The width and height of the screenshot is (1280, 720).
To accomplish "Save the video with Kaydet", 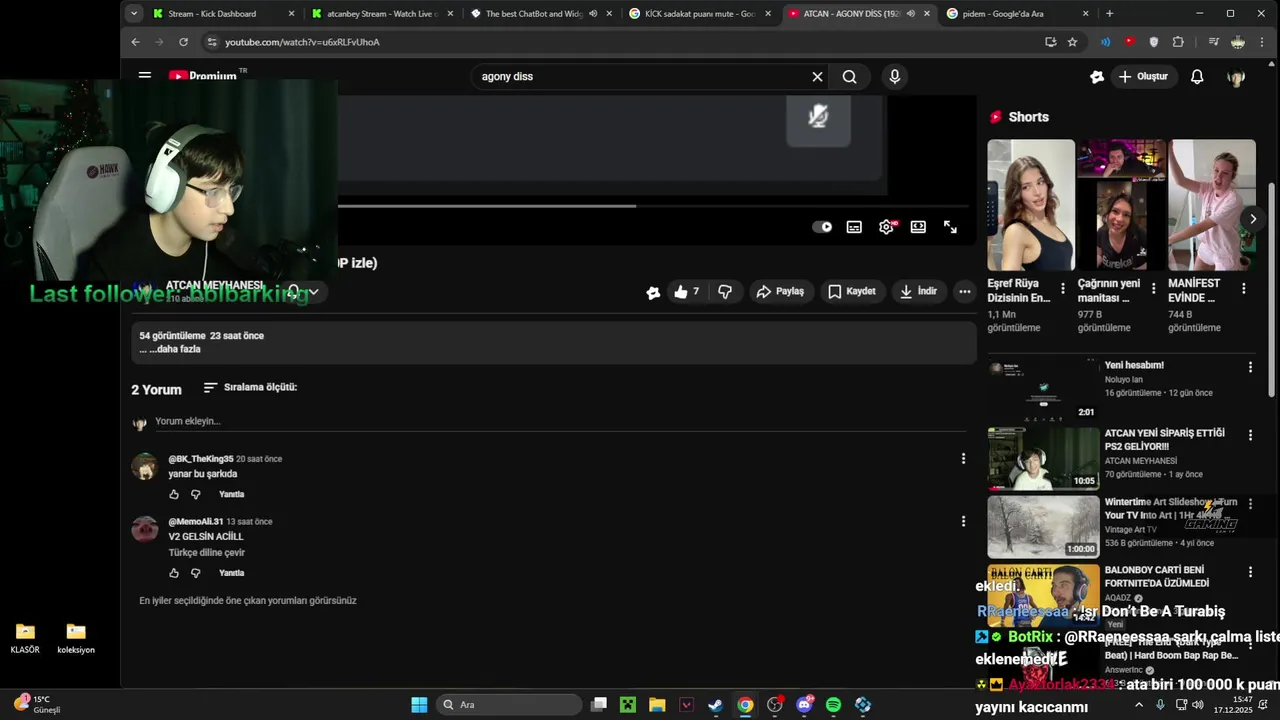I will pyautogui.click(x=852, y=291).
